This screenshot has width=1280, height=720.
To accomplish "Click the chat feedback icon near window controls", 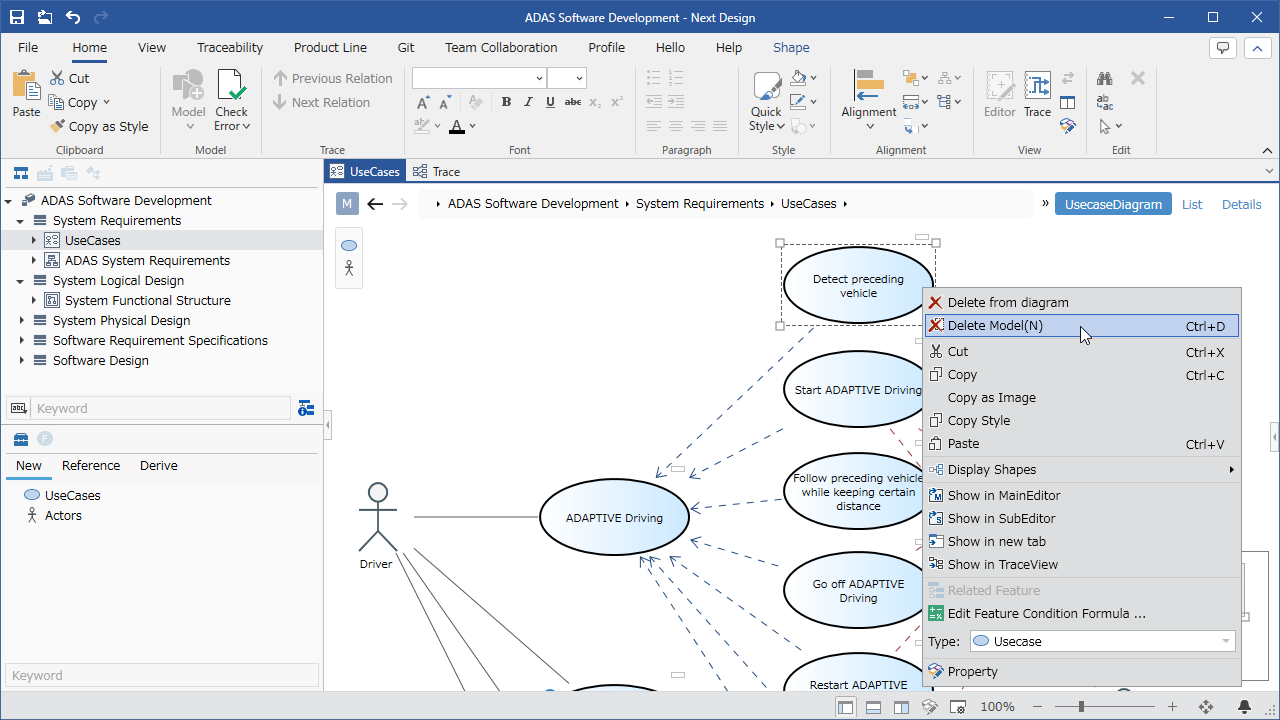I will point(1222,48).
